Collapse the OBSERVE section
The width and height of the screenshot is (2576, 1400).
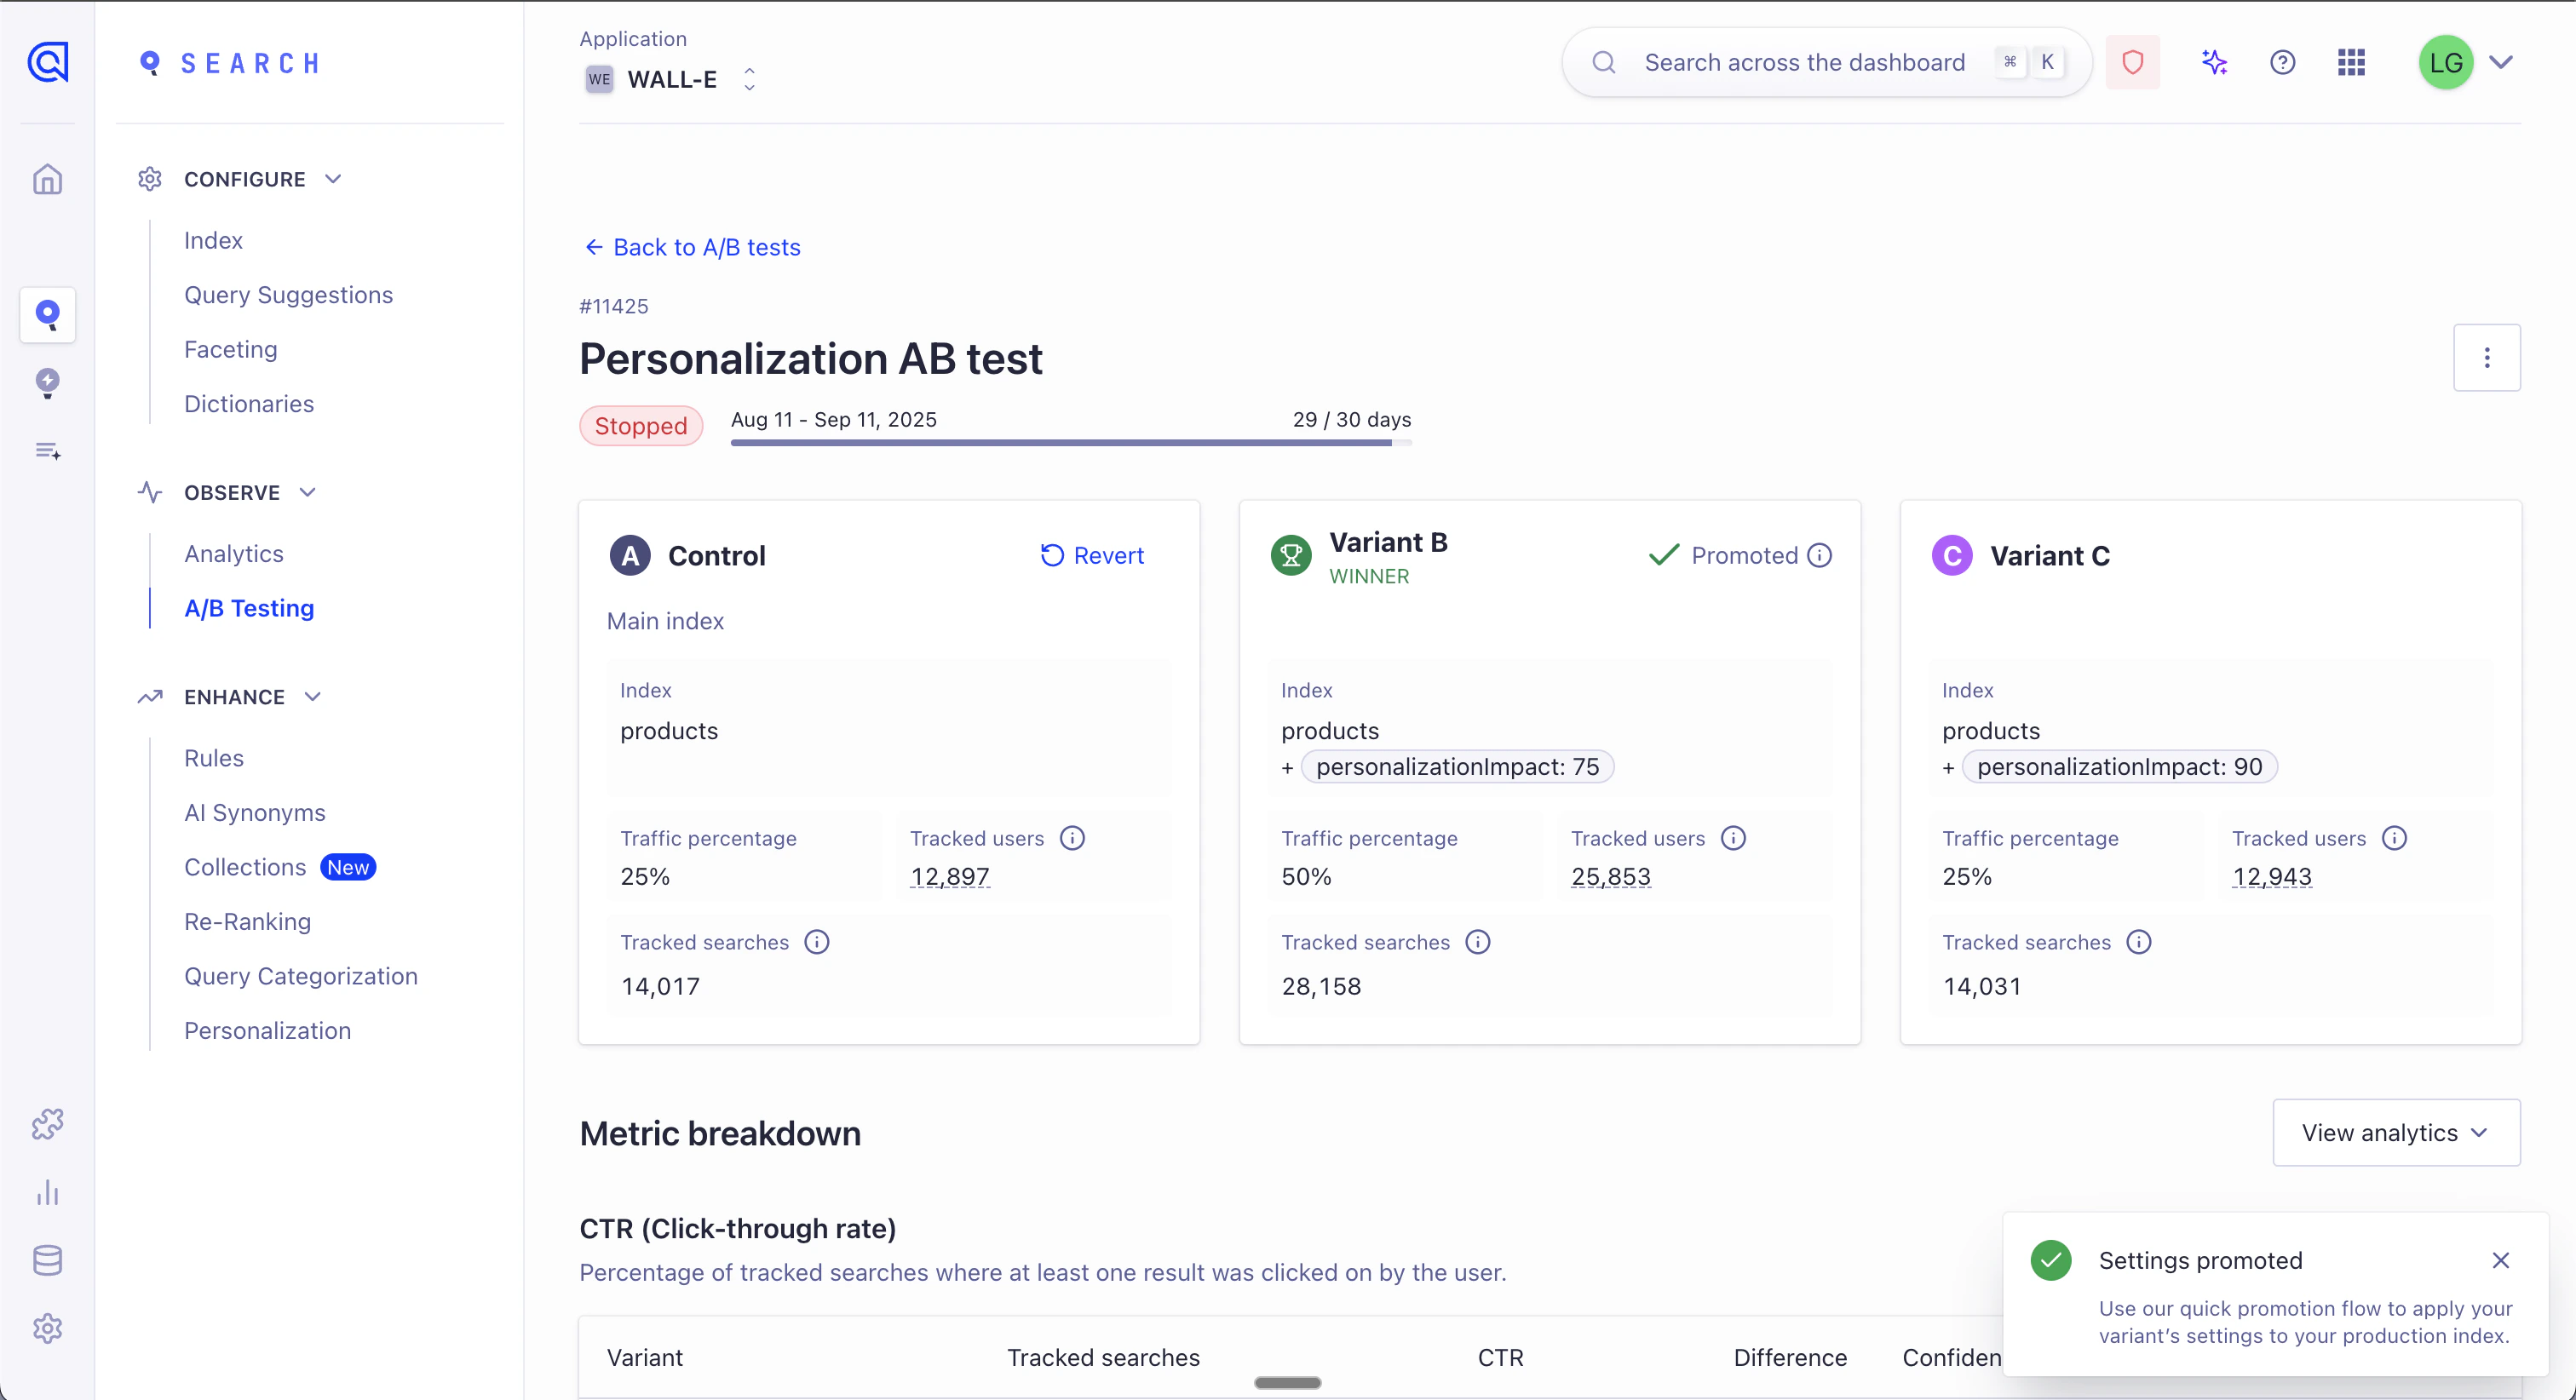pyautogui.click(x=307, y=492)
